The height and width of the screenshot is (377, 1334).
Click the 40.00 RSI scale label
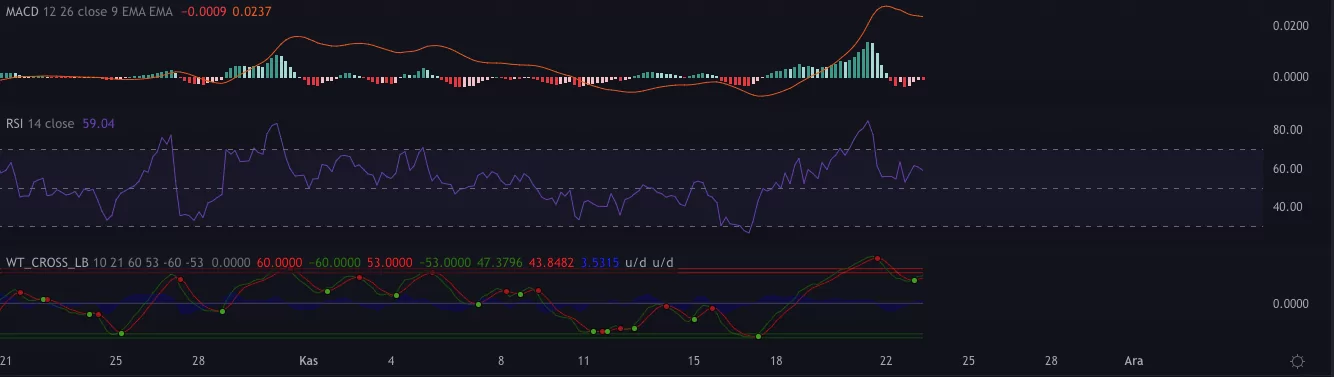coord(1288,207)
